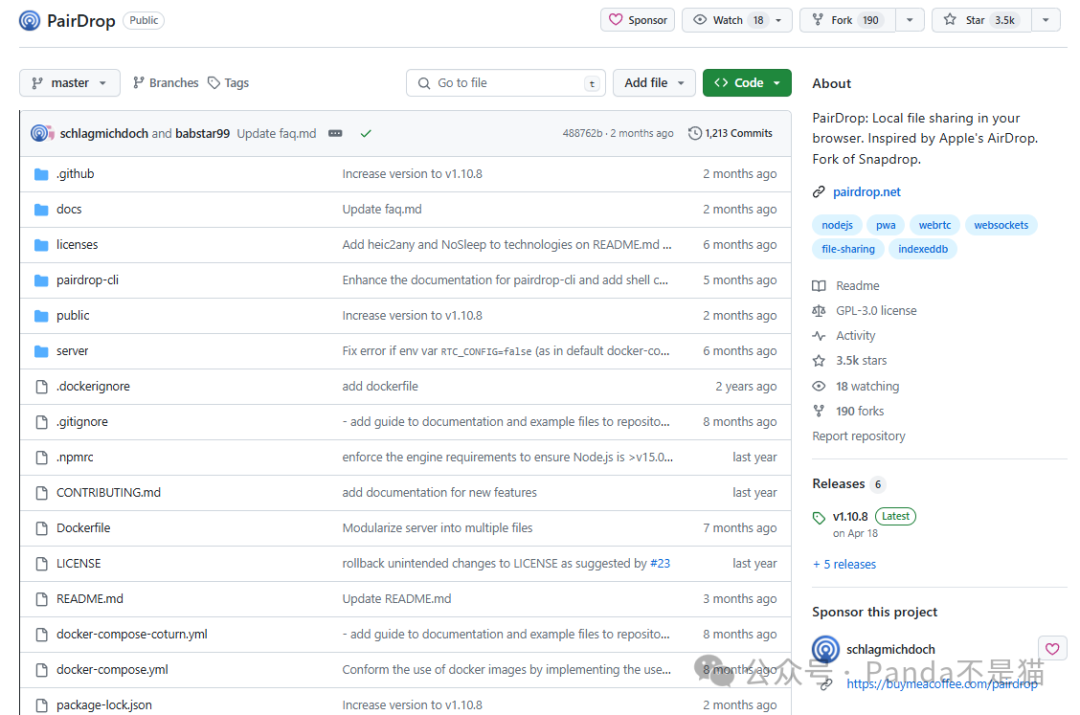Viewport: 1080px width, 715px height.
Task: Open the Star lists dropdown arrow
Action: 1046,20
